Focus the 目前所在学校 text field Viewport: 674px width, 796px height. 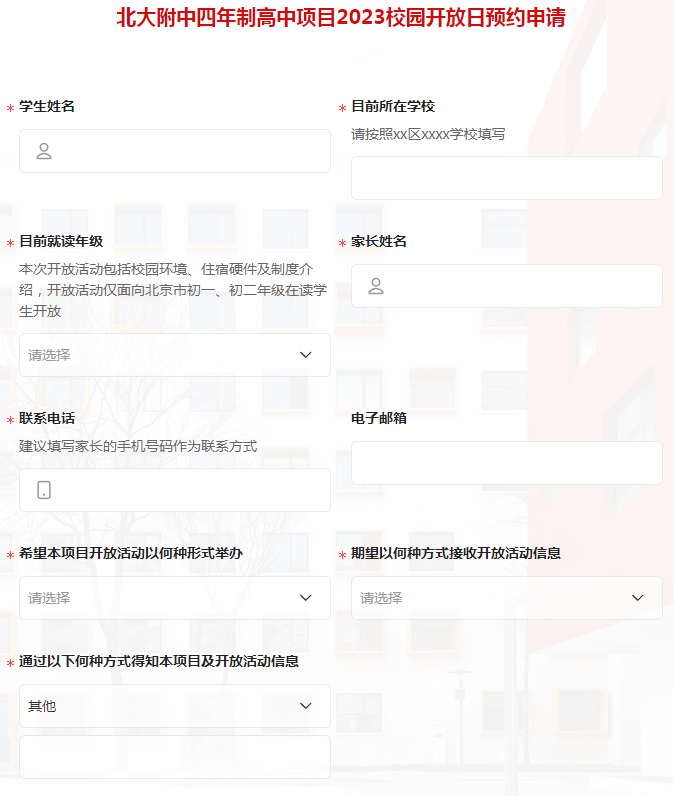pos(507,178)
